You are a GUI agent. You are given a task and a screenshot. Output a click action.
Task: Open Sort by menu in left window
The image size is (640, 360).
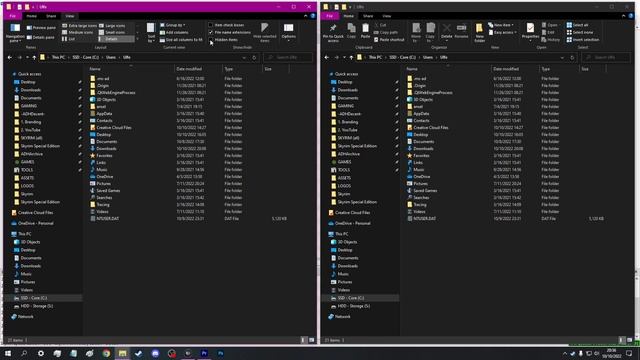[151, 33]
